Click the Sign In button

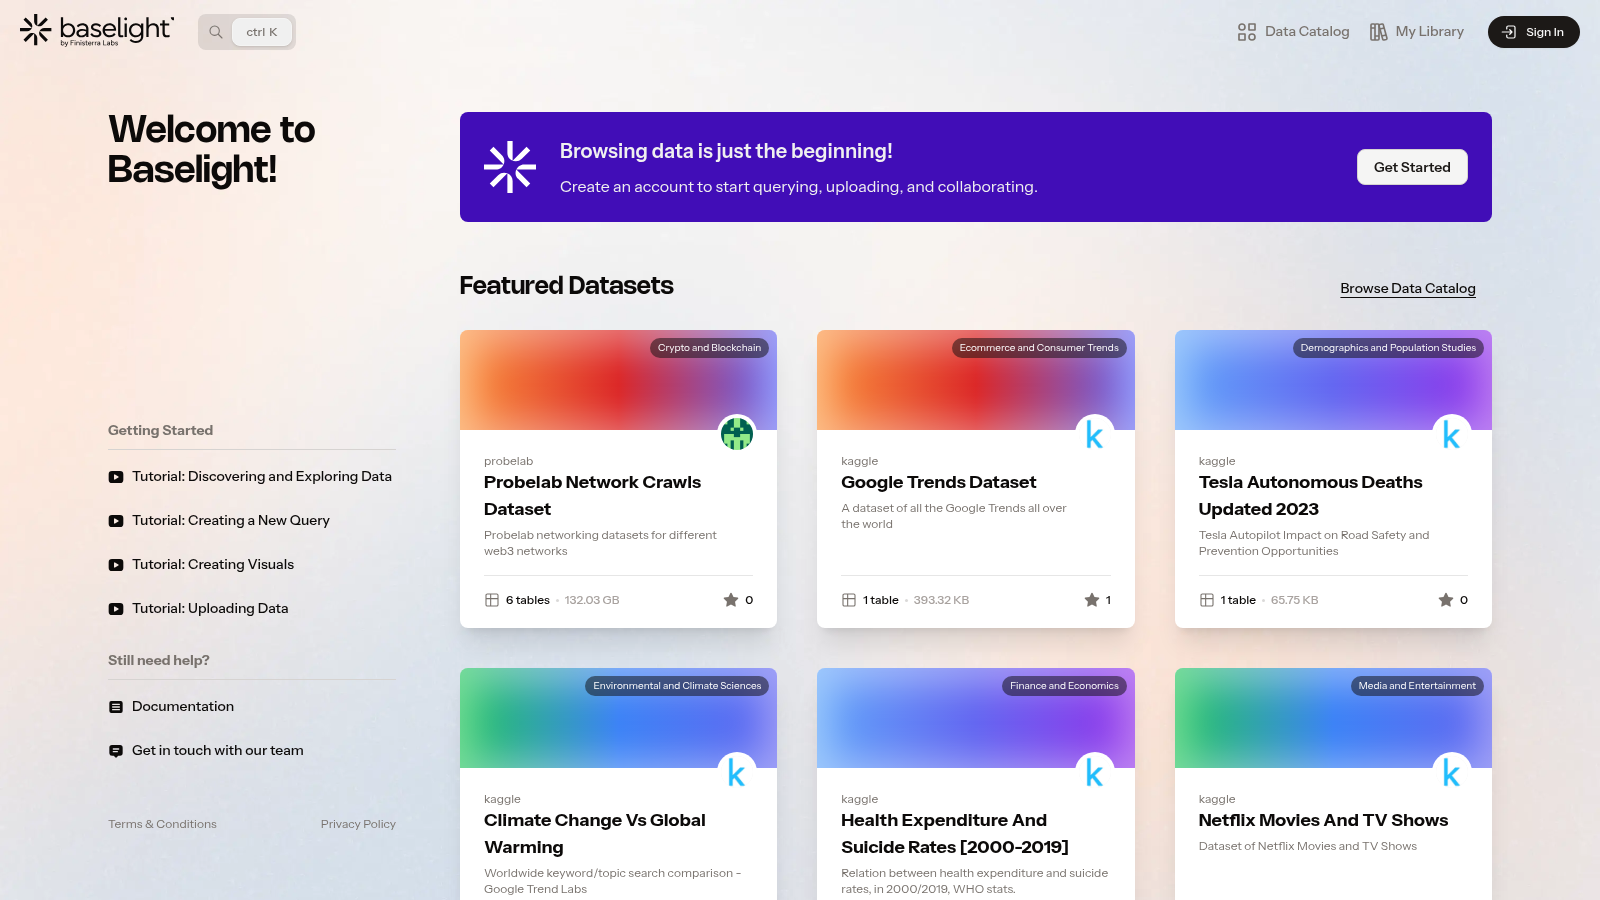click(1534, 32)
